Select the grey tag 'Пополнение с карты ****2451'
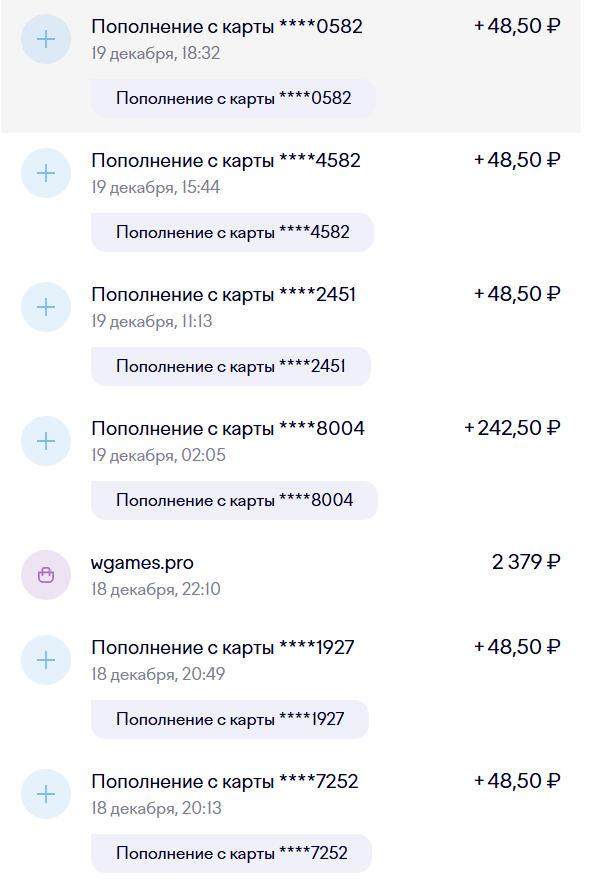This screenshot has height=895, width=613. coord(230,366)
